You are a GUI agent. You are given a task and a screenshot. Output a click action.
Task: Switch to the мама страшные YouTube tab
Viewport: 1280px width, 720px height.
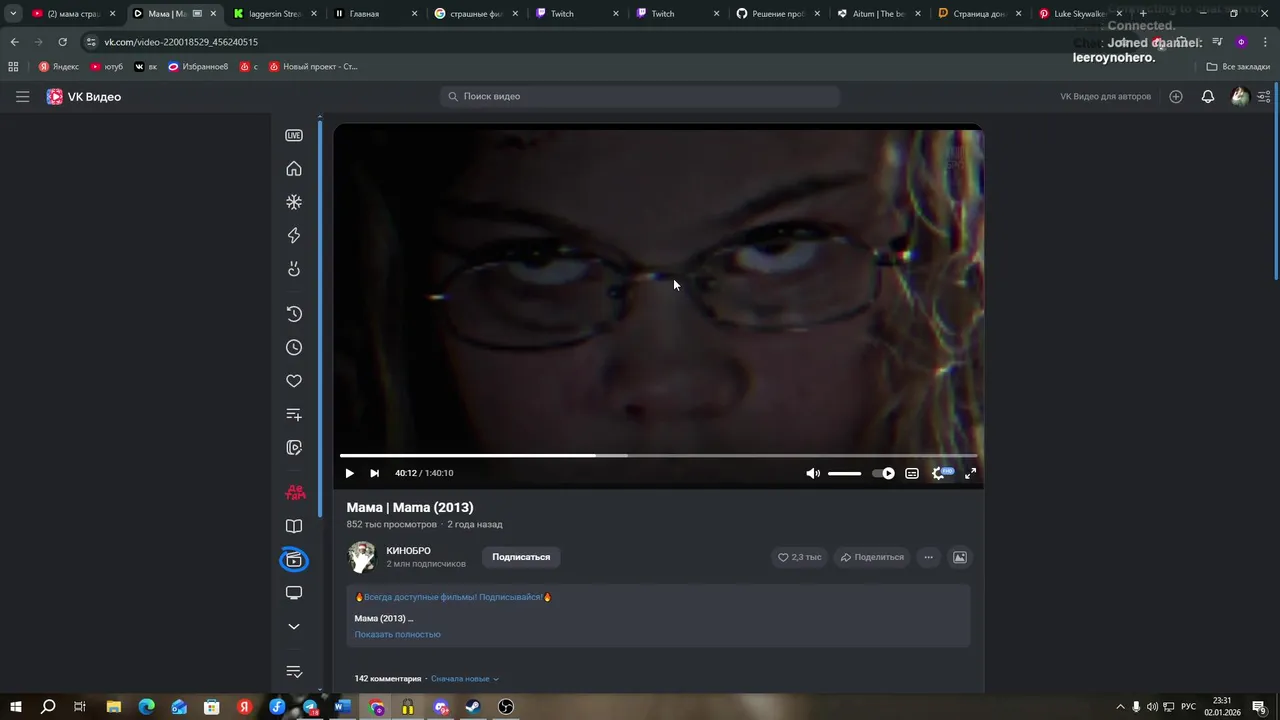[x=72, y=14]
